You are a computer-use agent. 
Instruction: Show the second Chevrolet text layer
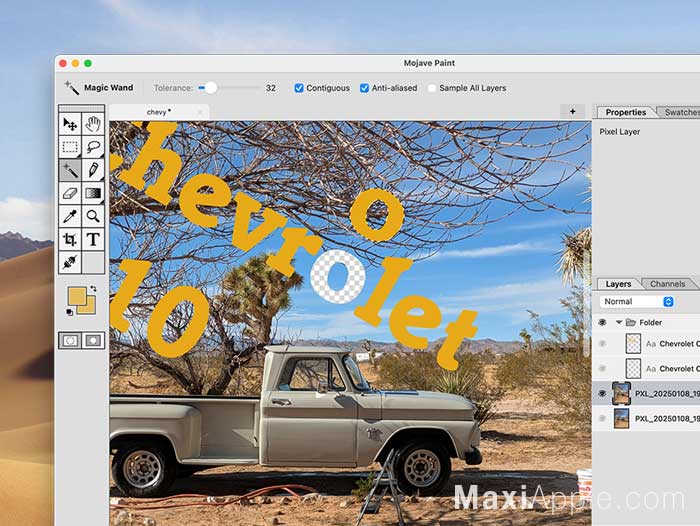(602, 368)
